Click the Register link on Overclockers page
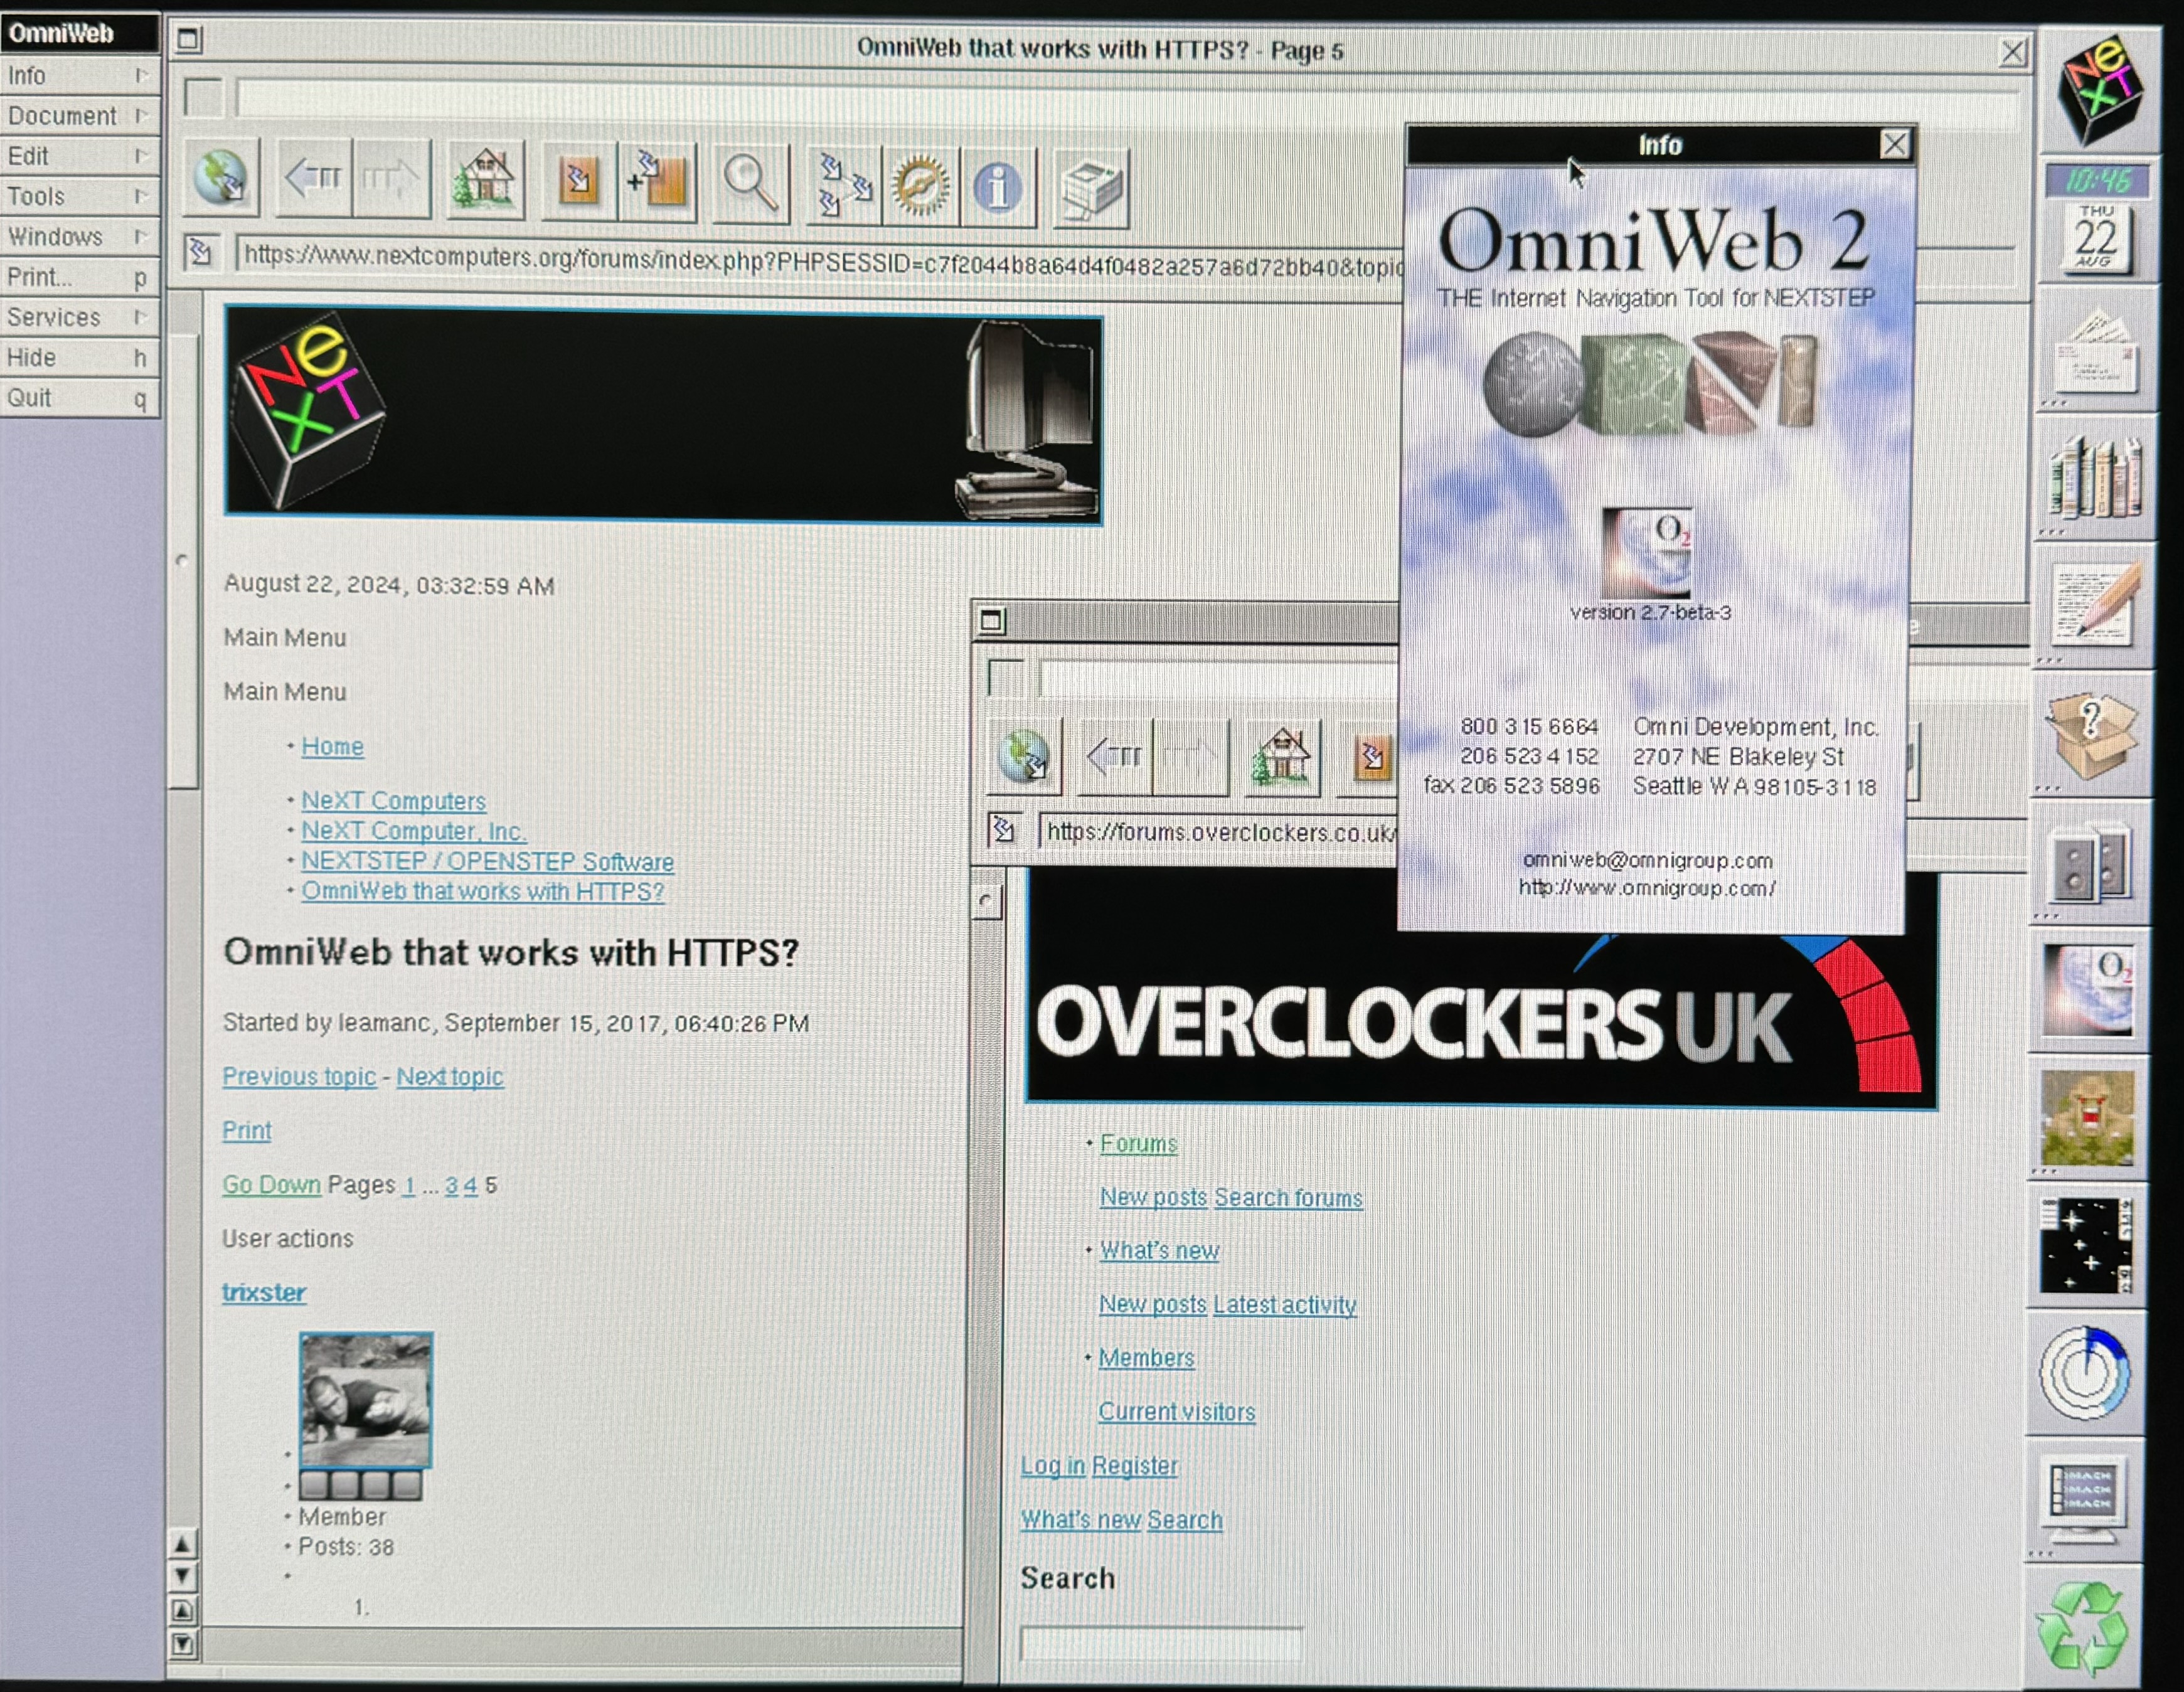The image size is (2184, 1692). point(1134,1465)
